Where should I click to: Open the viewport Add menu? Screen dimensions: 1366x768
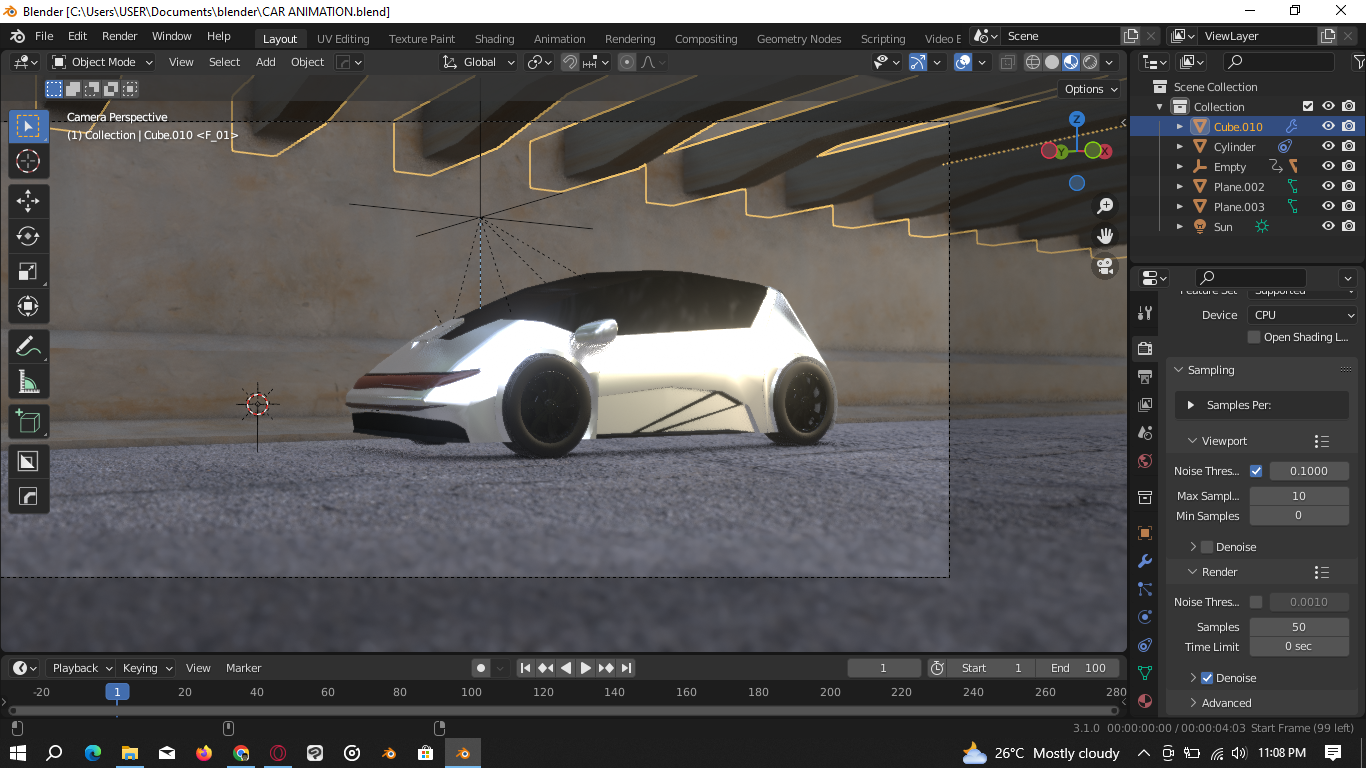[266, 62]
